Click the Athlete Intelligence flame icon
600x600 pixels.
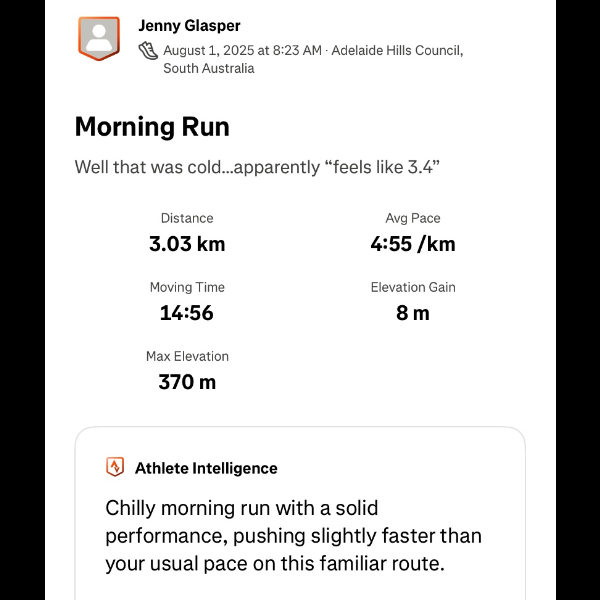[x=115, y=467]
